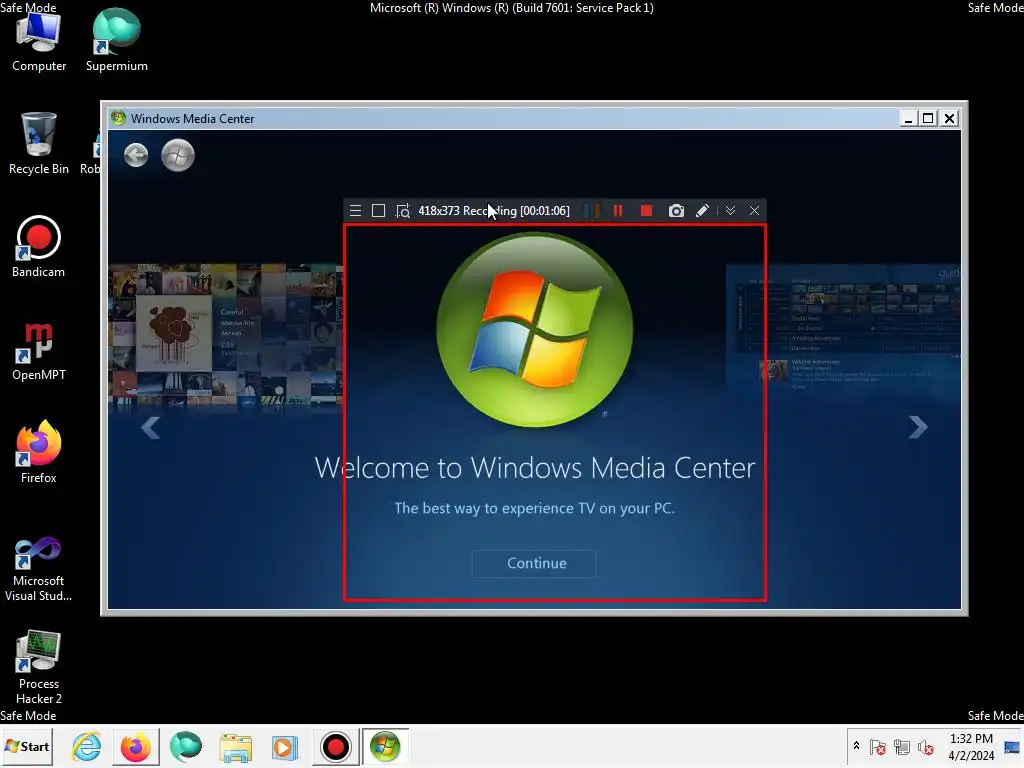Click Continue in Windows Media Center
The width and height of the screenshot is (1024, 768).
tap(534, 563)
